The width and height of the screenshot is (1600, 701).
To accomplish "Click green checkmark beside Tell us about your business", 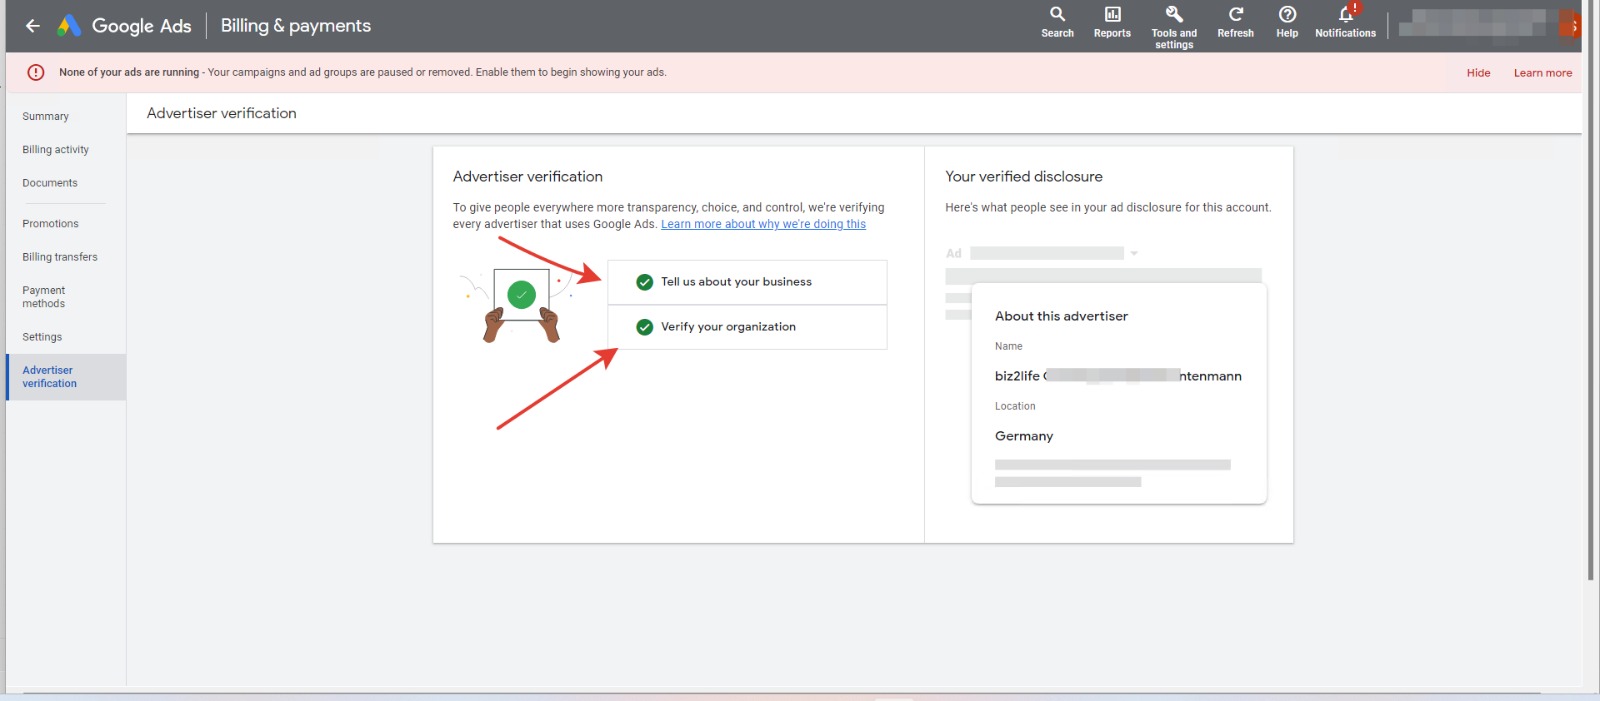I will coord(645,282).
